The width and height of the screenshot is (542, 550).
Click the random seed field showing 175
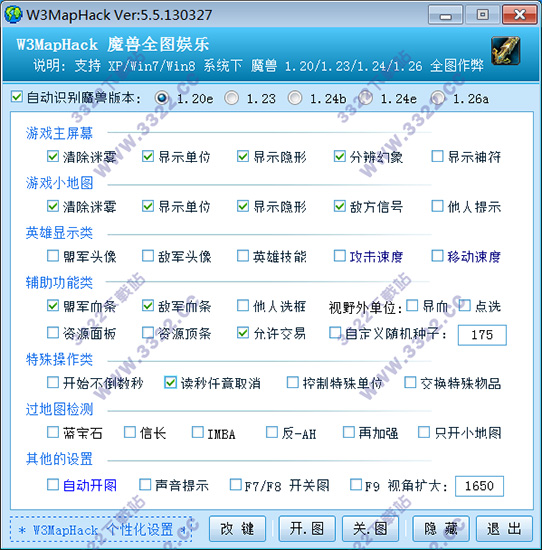tap(482, 335)
